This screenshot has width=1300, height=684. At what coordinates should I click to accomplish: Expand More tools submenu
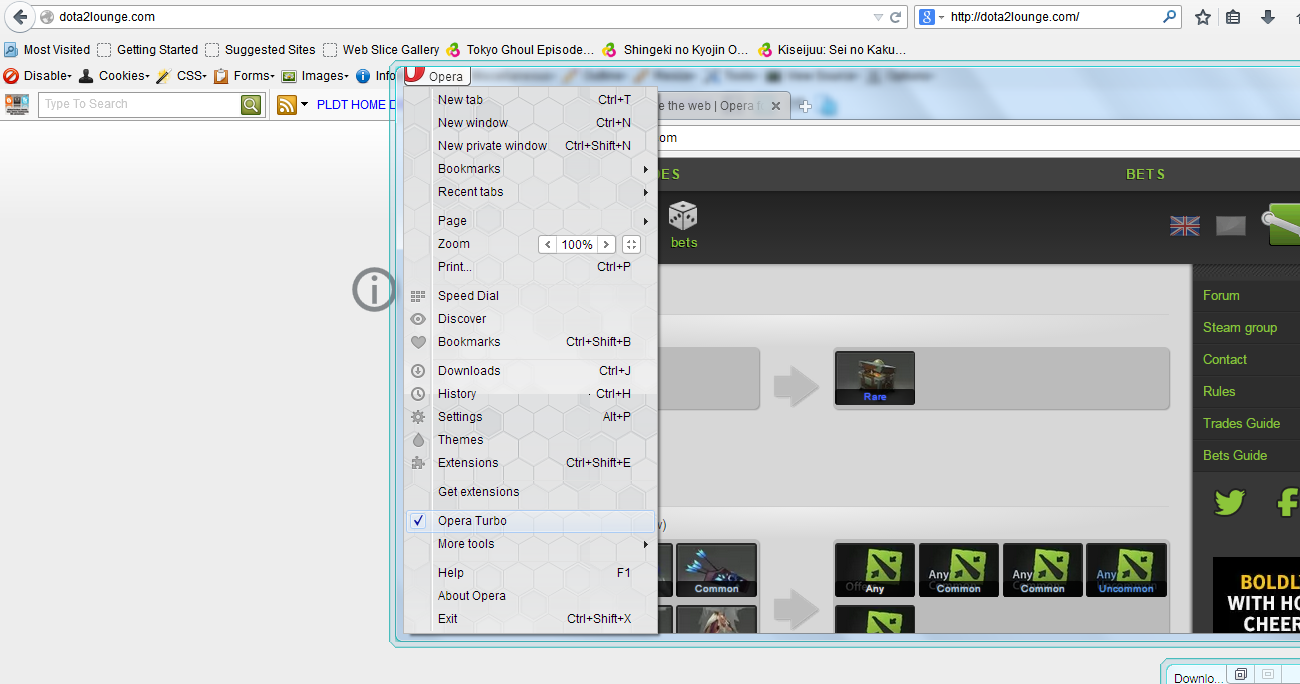pyautogui.click(x=531, y=544)
